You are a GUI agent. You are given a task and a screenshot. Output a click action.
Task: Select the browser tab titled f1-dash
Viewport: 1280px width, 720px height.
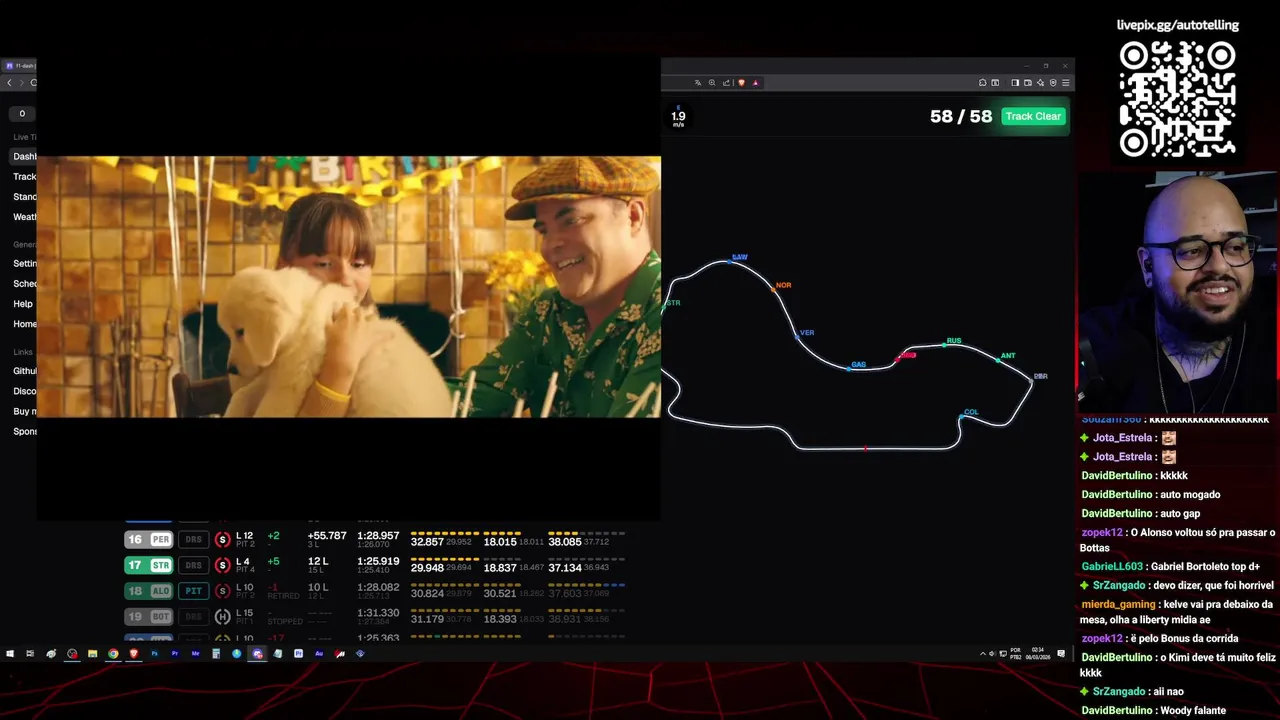(20, 66)
